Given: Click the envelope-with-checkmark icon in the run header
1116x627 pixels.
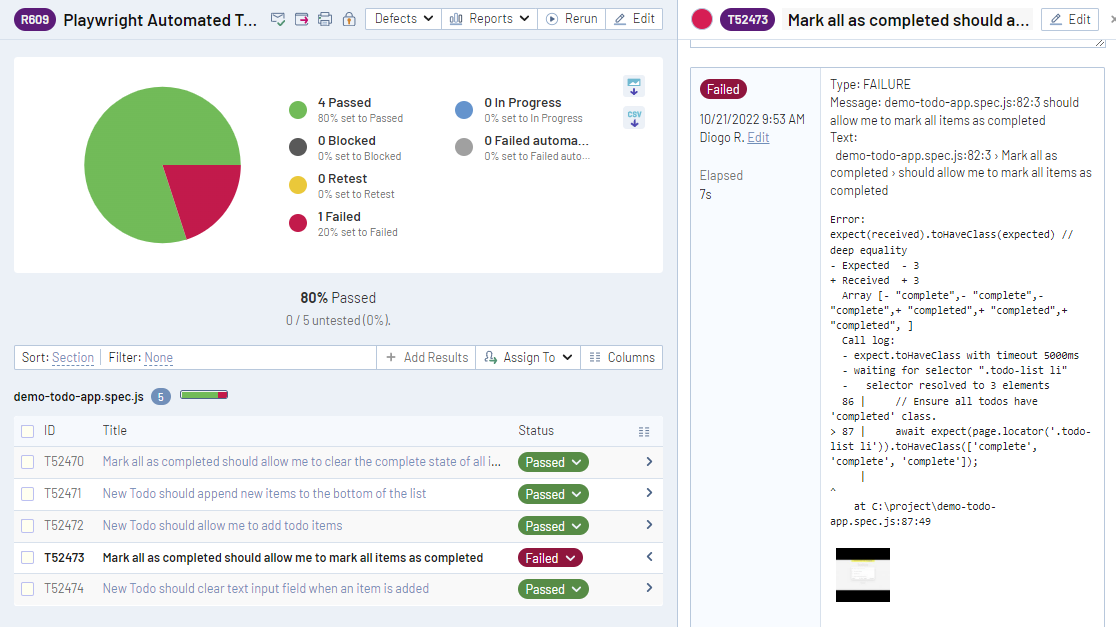Looking at the screenshot, I should coord(279,19).
